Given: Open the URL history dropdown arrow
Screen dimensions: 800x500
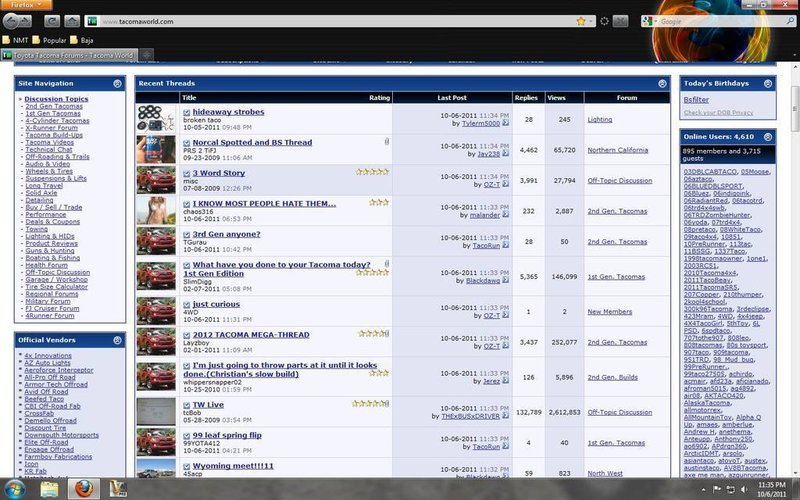Looking at the screenshot, I should [591, 21].
